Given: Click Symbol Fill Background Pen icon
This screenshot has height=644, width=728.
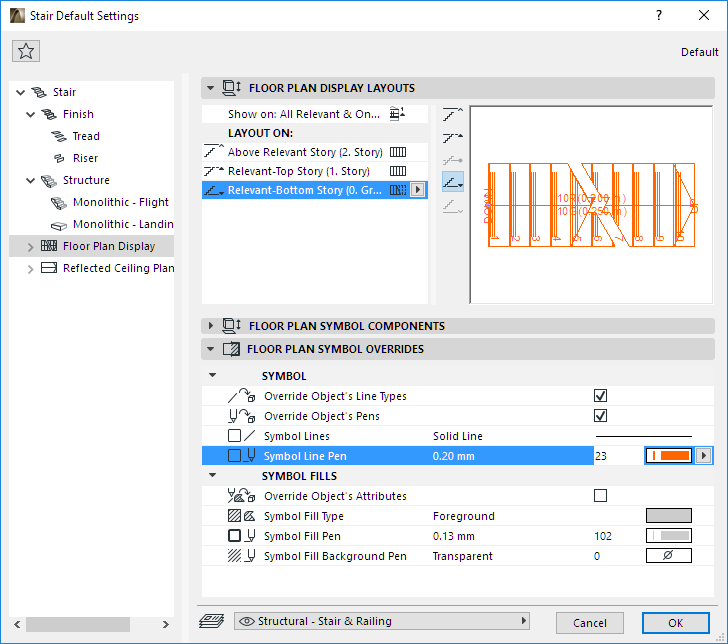Looking at the screenshot, I should click(241, 556).
